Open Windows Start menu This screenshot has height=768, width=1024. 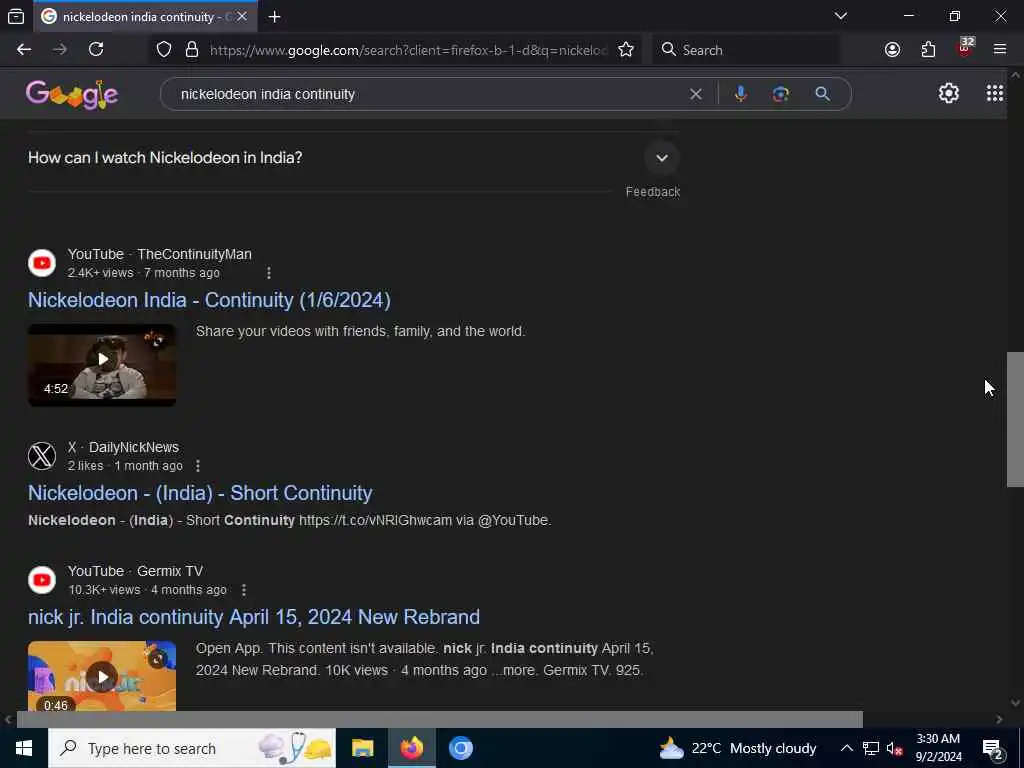(24, 748)
